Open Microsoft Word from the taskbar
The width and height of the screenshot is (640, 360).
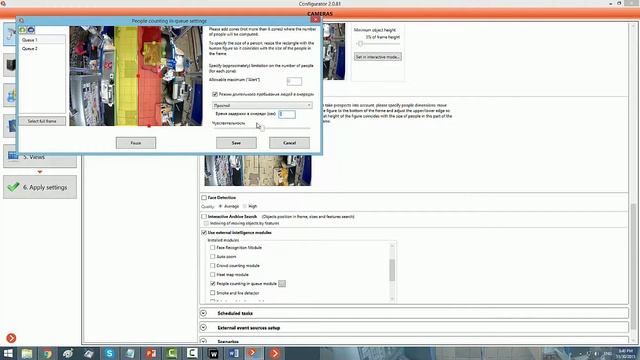234,353
